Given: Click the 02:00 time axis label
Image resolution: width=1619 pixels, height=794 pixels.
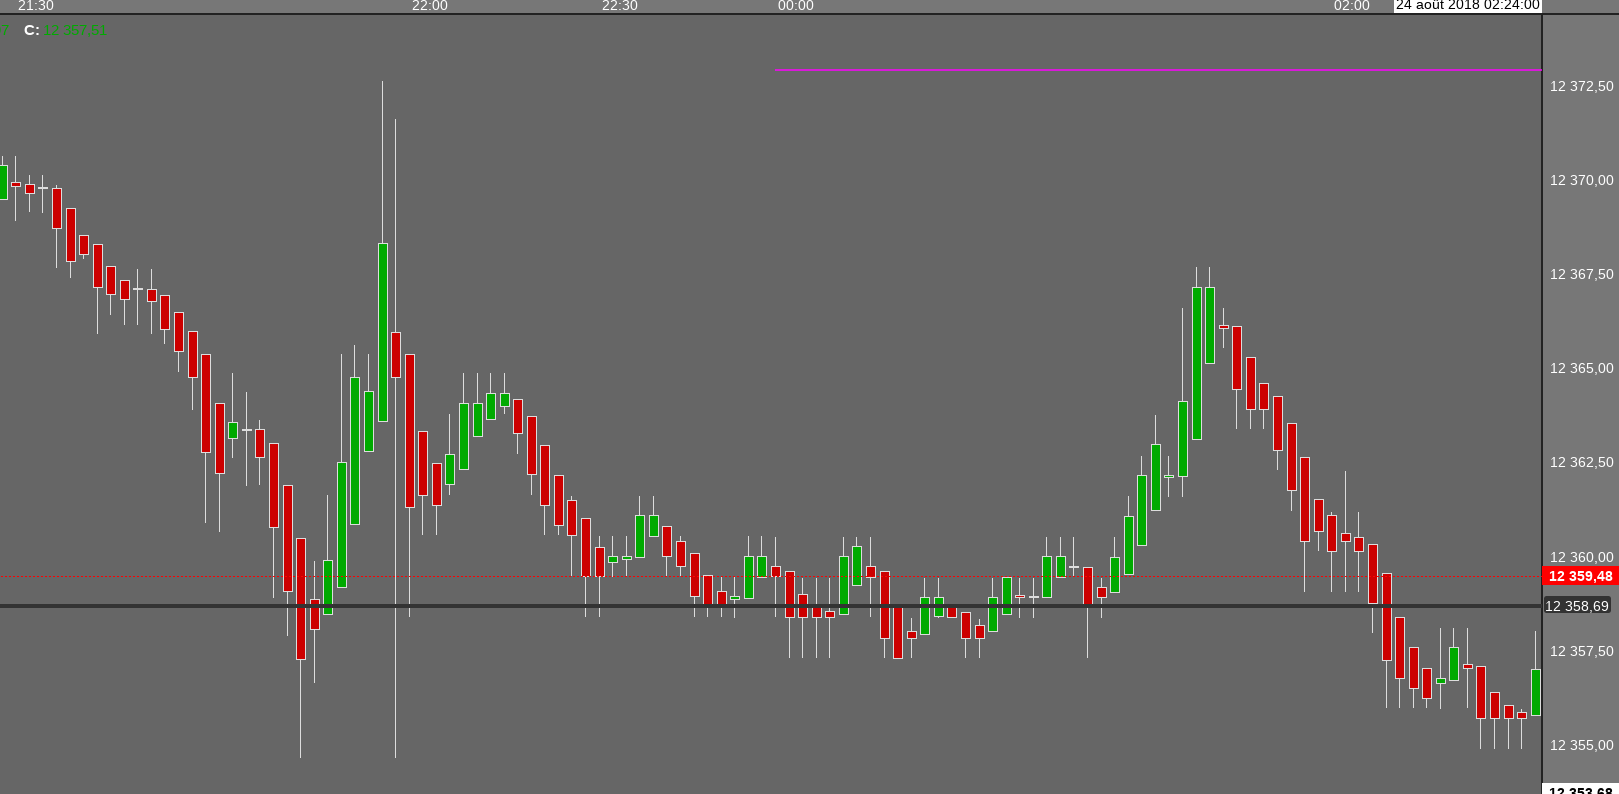Looking at the screenshot, I should 1352,6.
